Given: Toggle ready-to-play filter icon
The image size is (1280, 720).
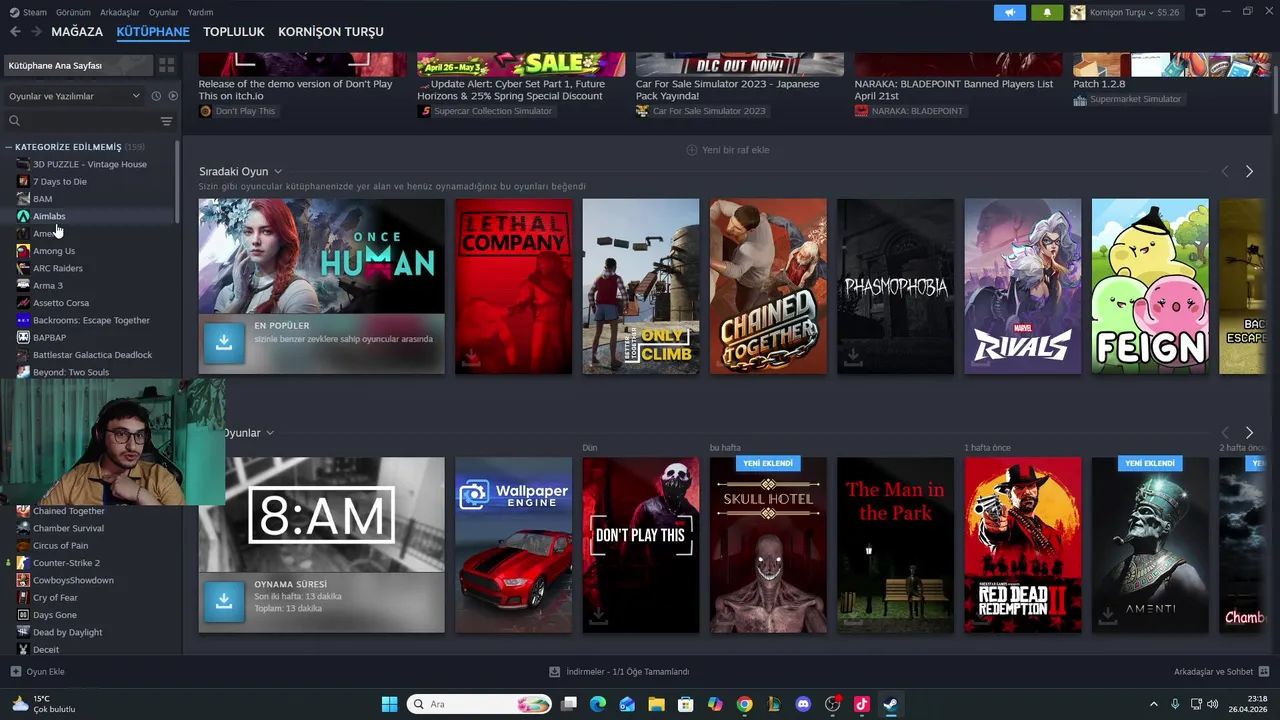Looking at the screenshot, I should pyautogui.click(x=173, y=96).
